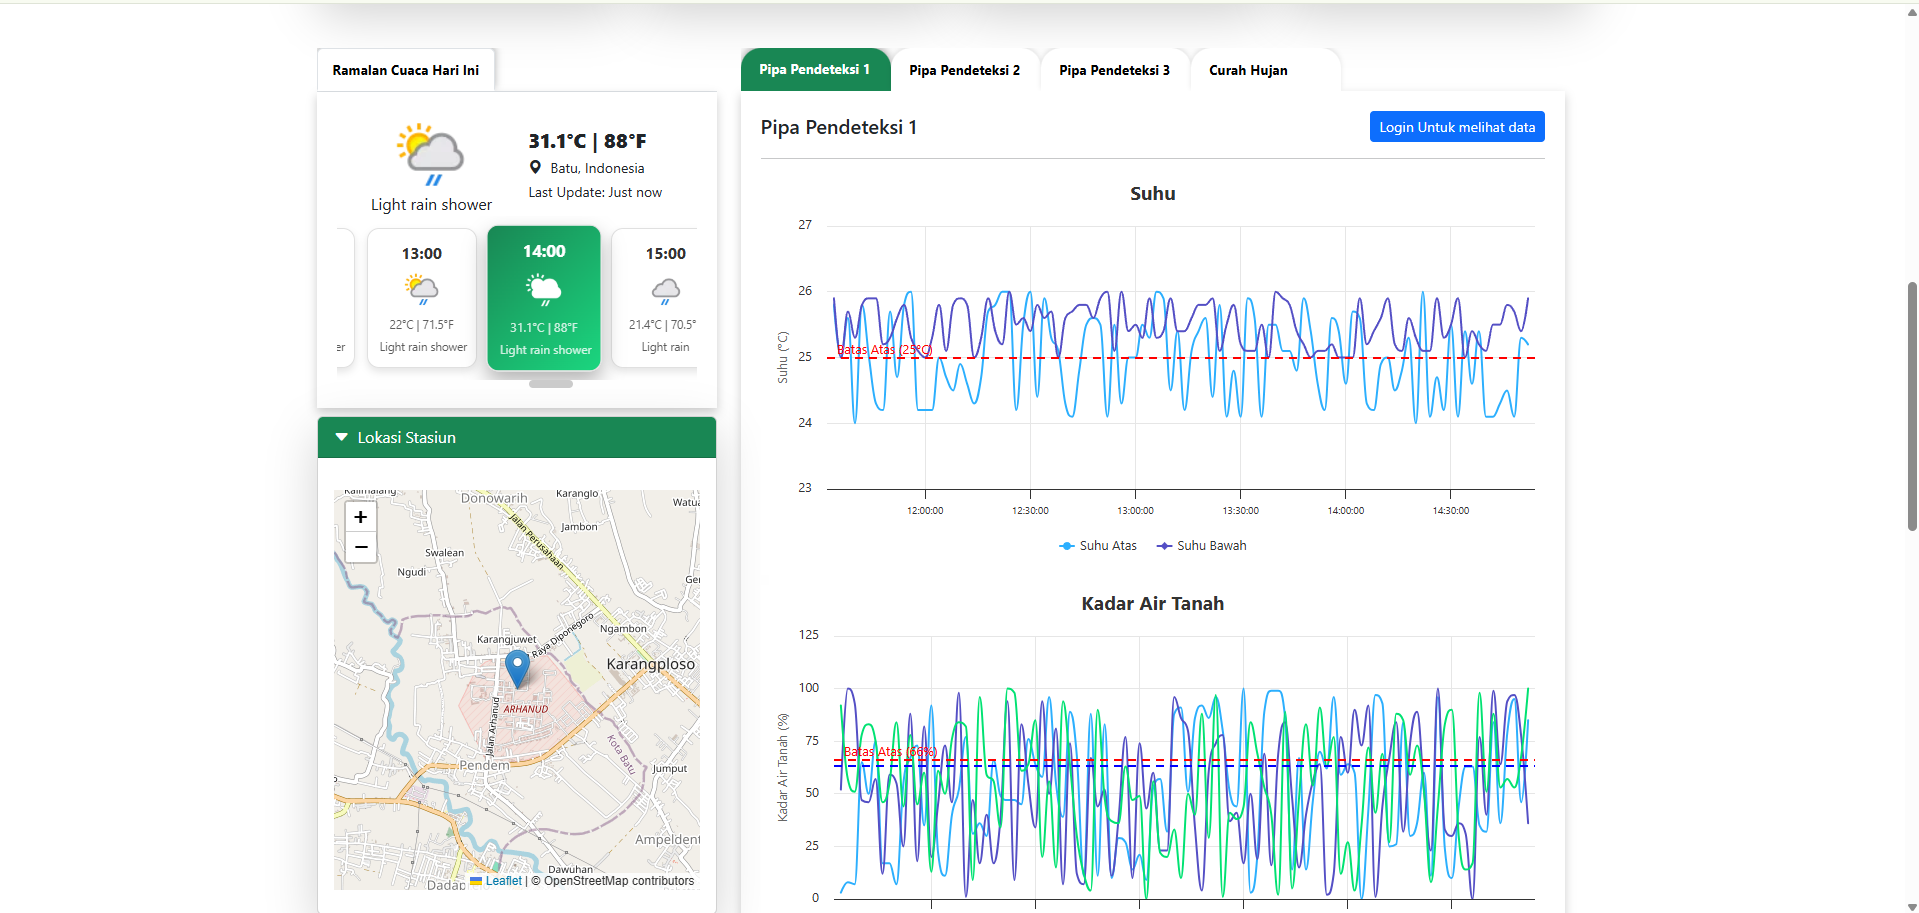The height and width of the screenshot is (913, 1919).
Task: Click Login Untuk melihat data button
Action: [x=1456, y=127]
